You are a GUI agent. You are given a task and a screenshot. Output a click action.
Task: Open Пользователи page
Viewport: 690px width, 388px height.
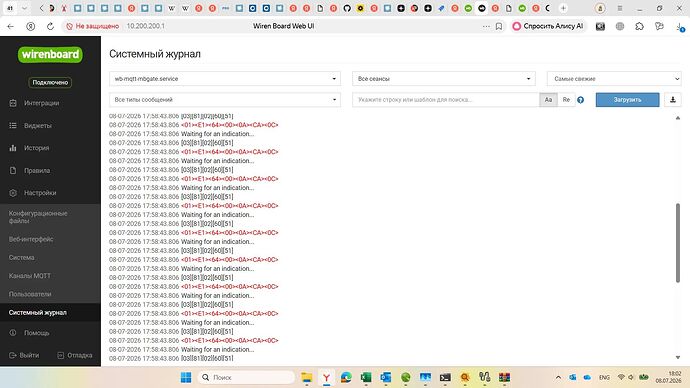click(x=30, y=294)
